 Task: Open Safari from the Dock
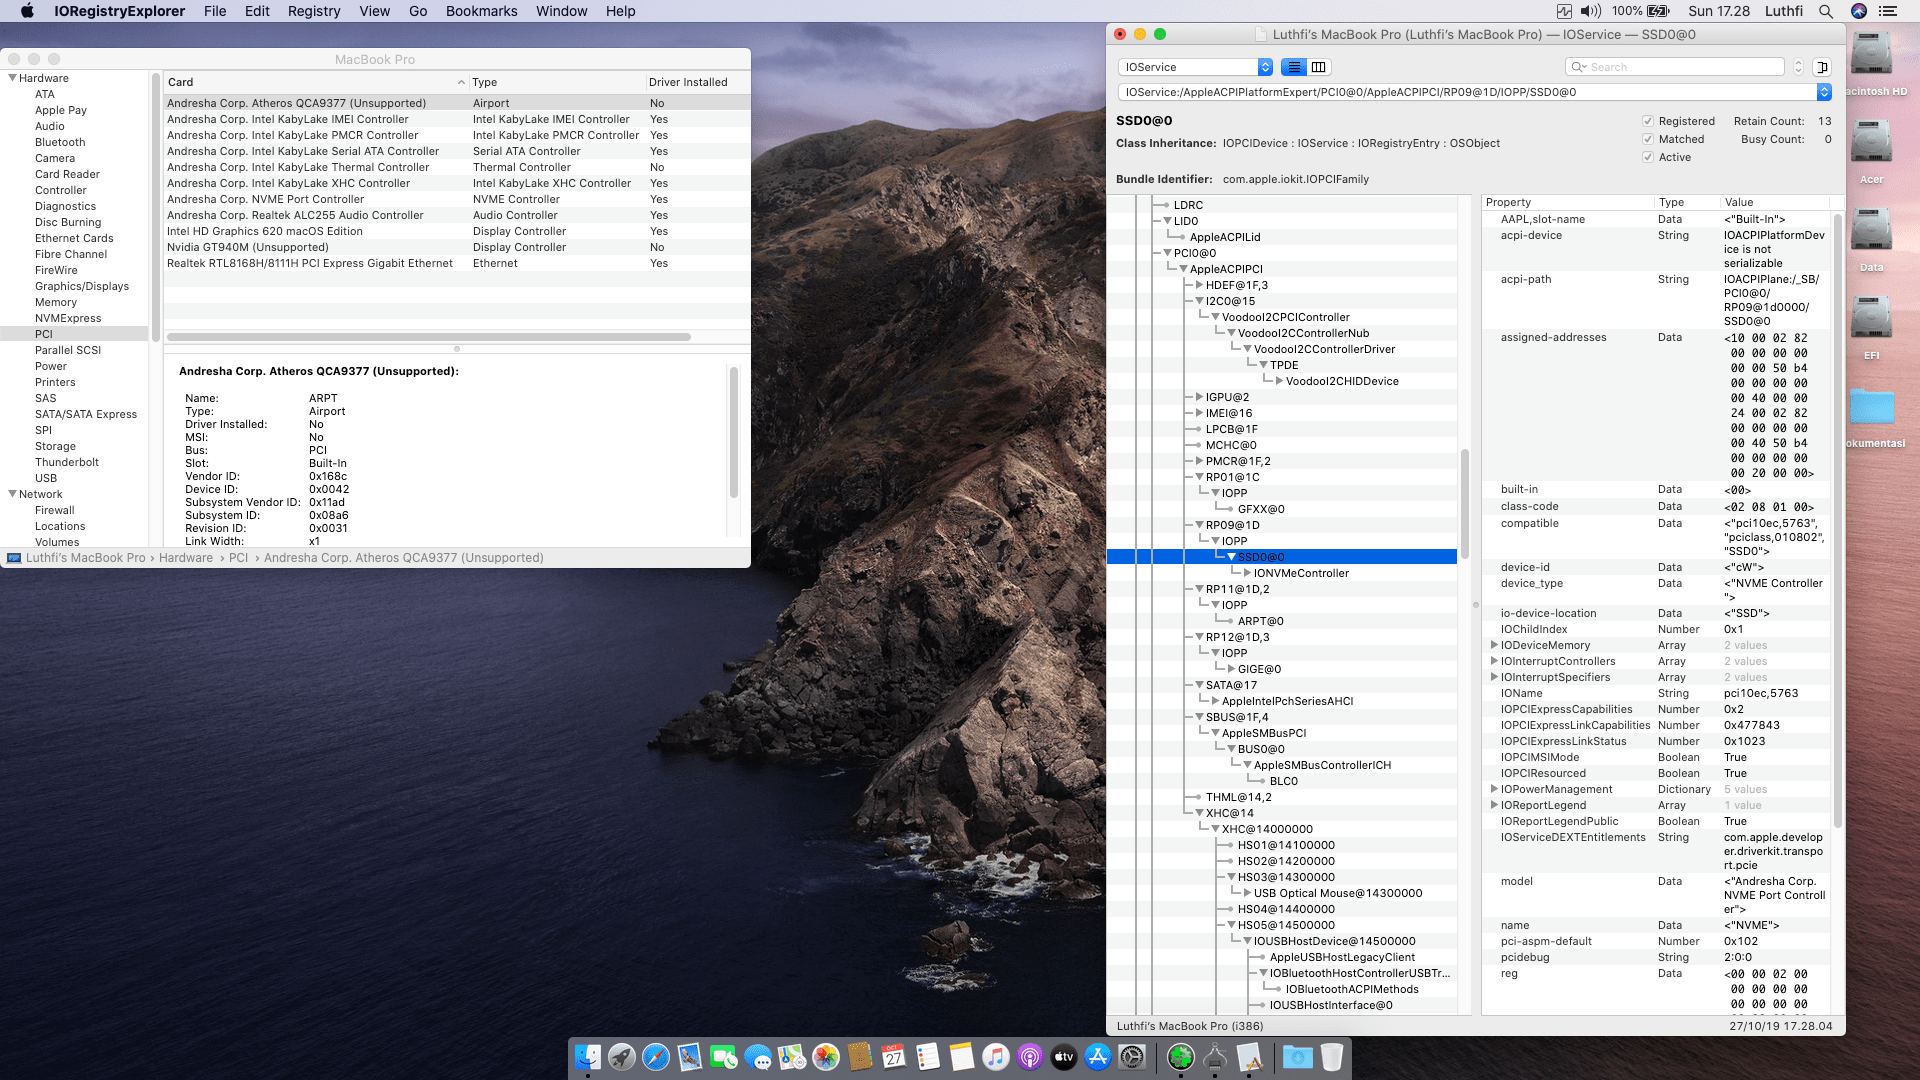pos(656,1057)
